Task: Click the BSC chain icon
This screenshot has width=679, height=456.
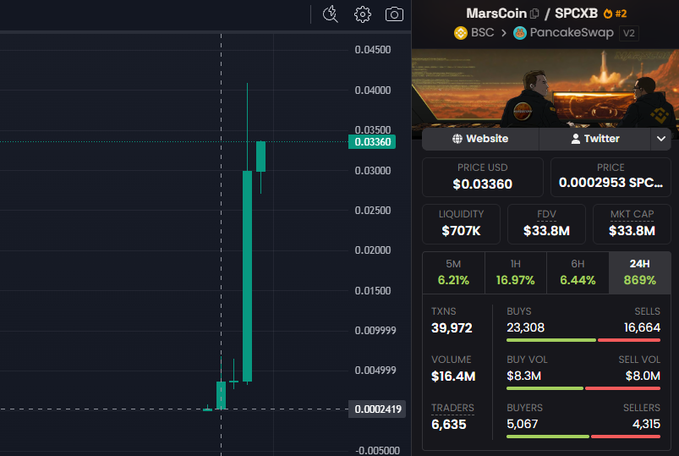Action: point(460,33)
